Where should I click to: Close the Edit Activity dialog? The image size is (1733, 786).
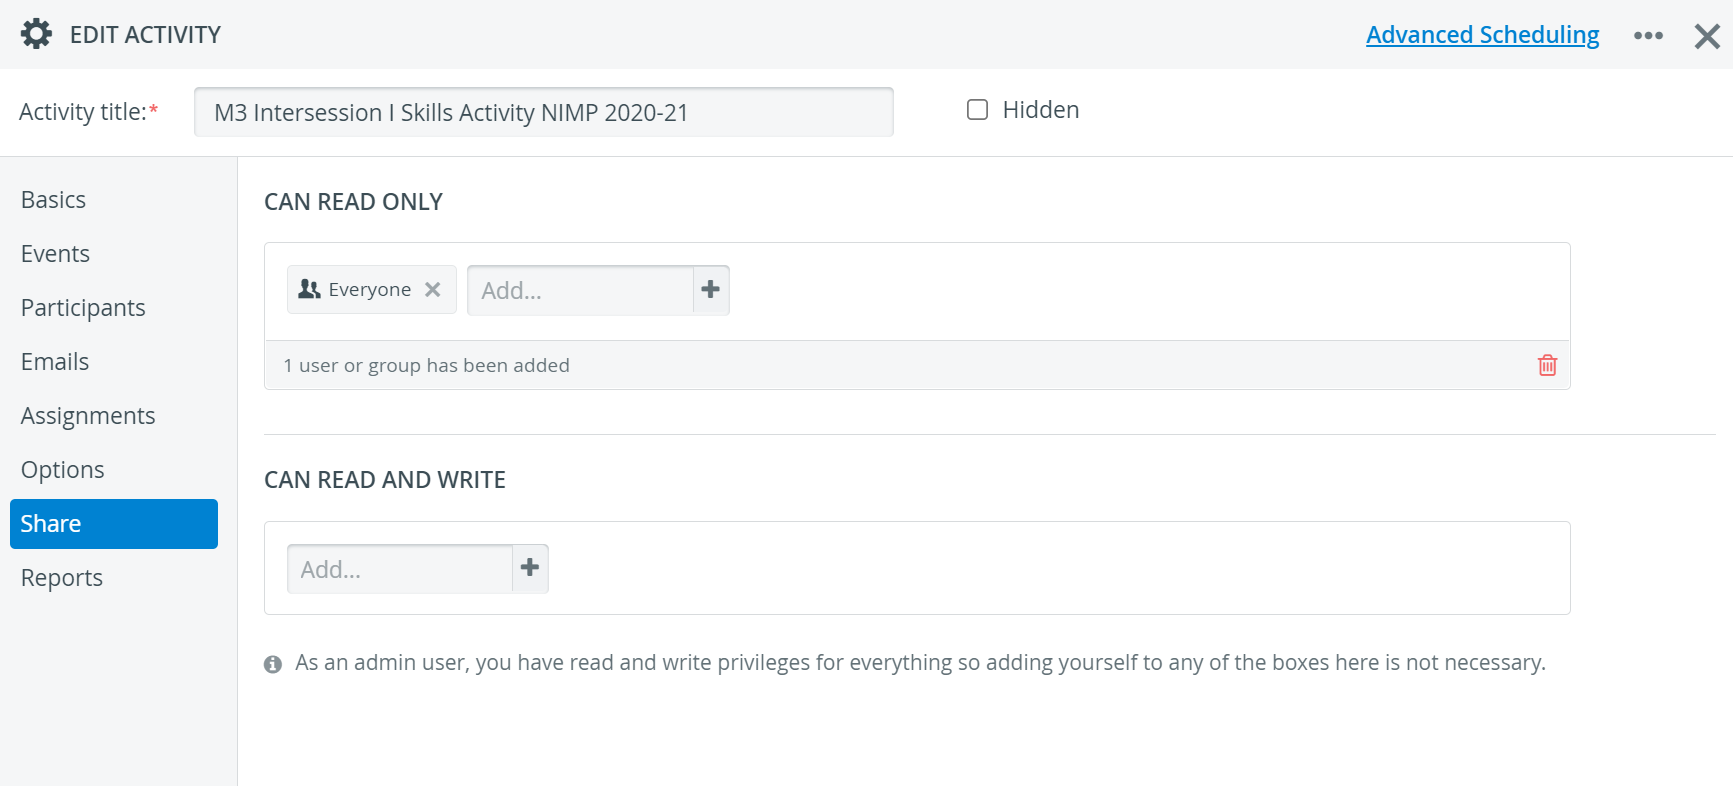coord(1707,36)
